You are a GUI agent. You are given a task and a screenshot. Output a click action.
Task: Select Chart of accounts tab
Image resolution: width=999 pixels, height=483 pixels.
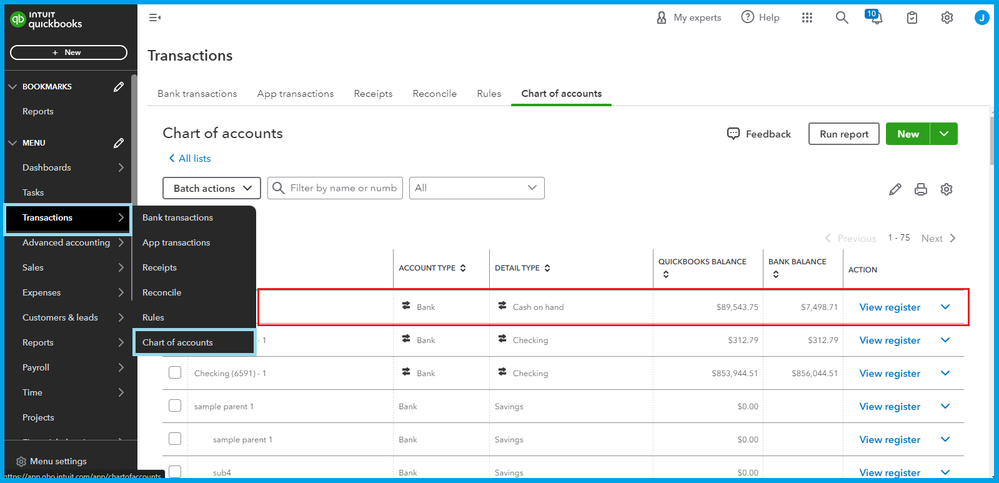click(x=561, y=94)
